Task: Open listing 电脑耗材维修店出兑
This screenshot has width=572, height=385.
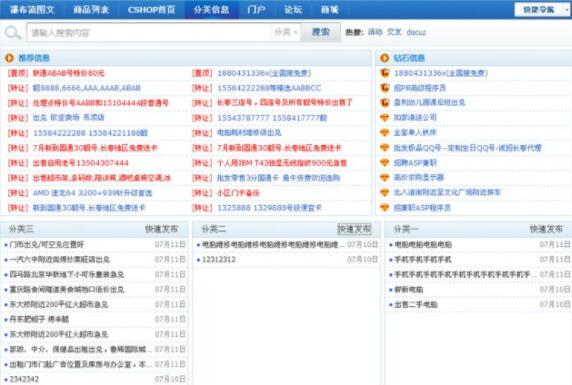Action: (x=249, y=132)
